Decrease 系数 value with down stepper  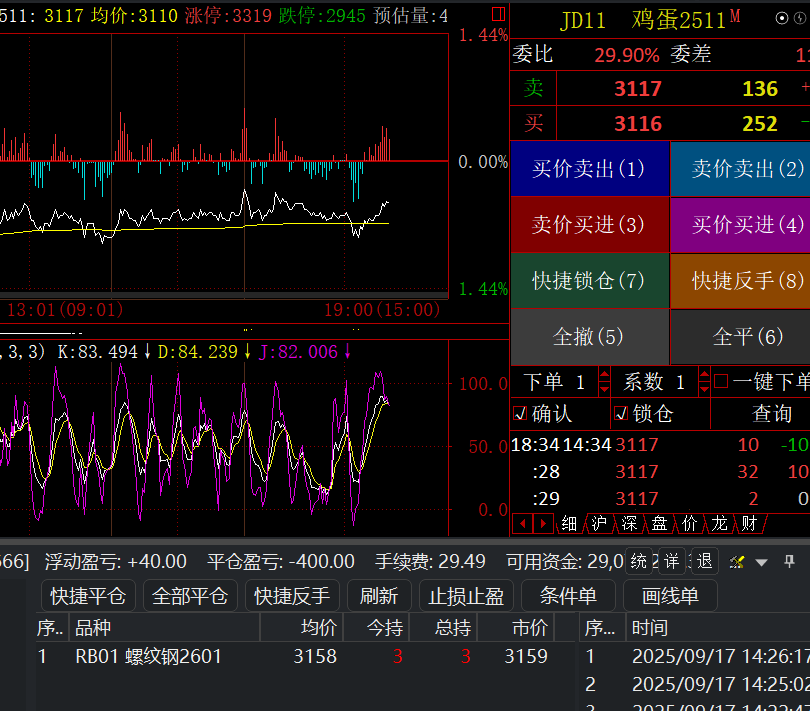704,388
